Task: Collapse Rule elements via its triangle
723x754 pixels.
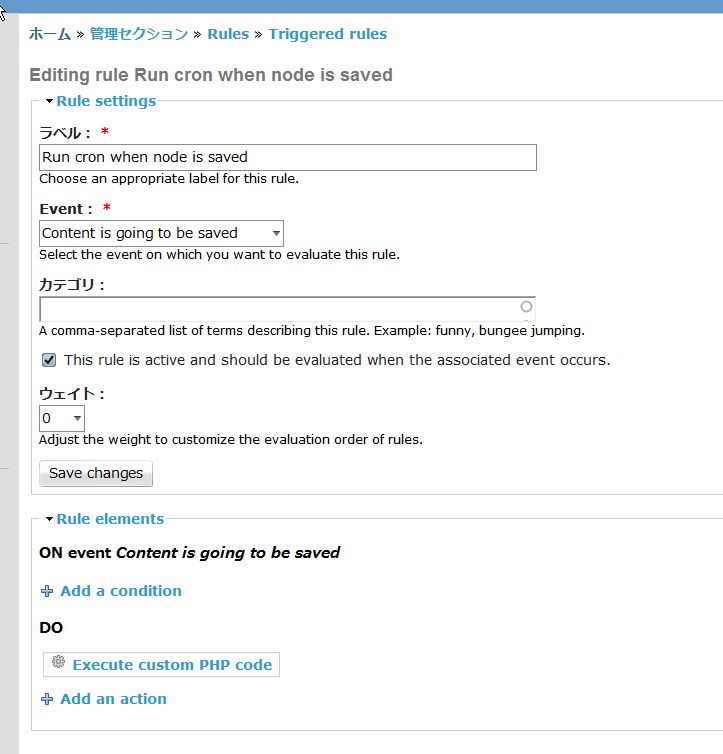Action: 49,519
